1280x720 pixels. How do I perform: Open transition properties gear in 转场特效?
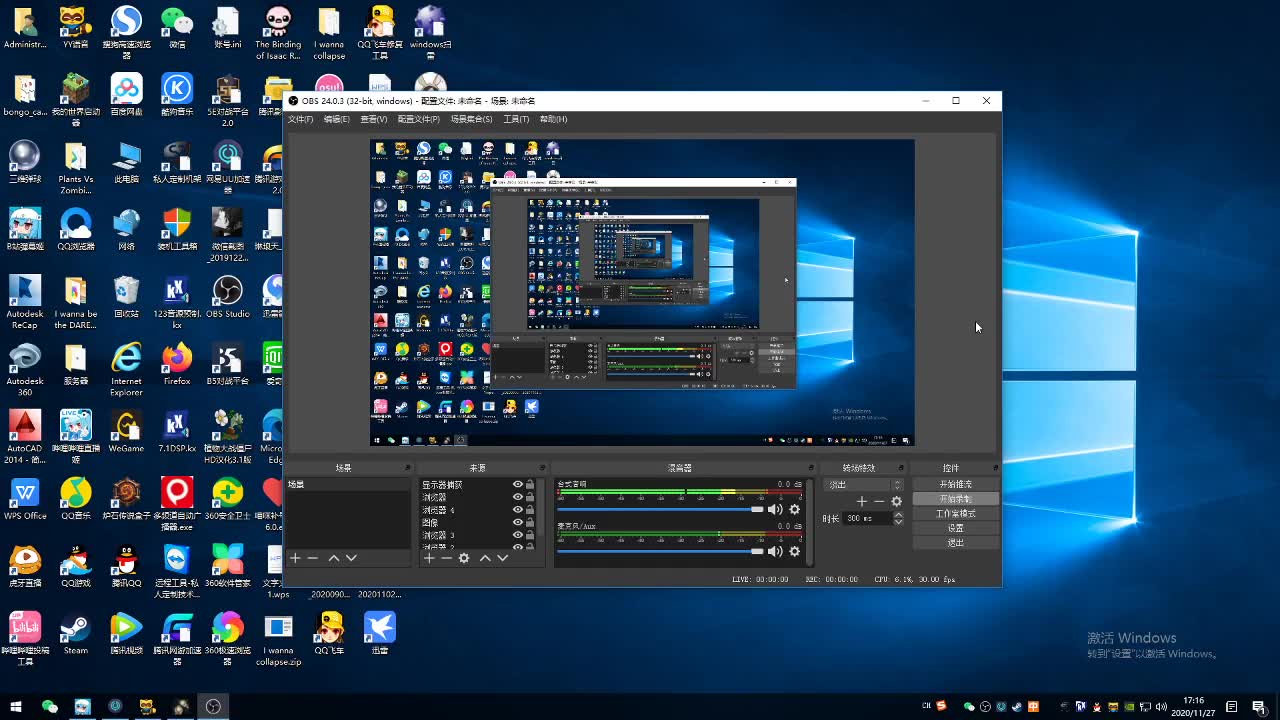pos(896,501)
